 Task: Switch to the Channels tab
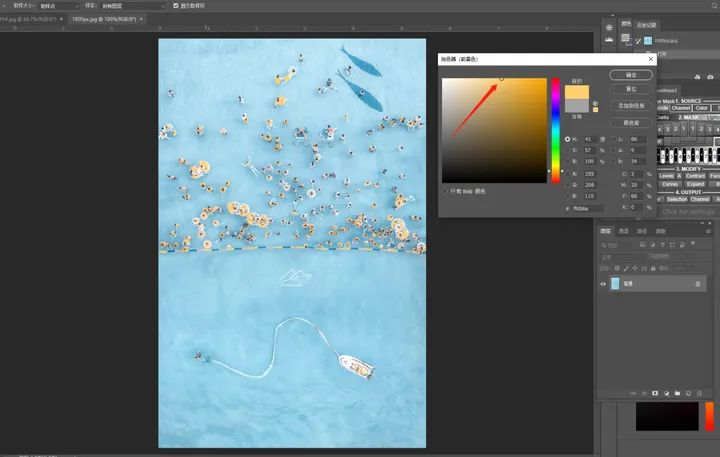tap(624, 231)
